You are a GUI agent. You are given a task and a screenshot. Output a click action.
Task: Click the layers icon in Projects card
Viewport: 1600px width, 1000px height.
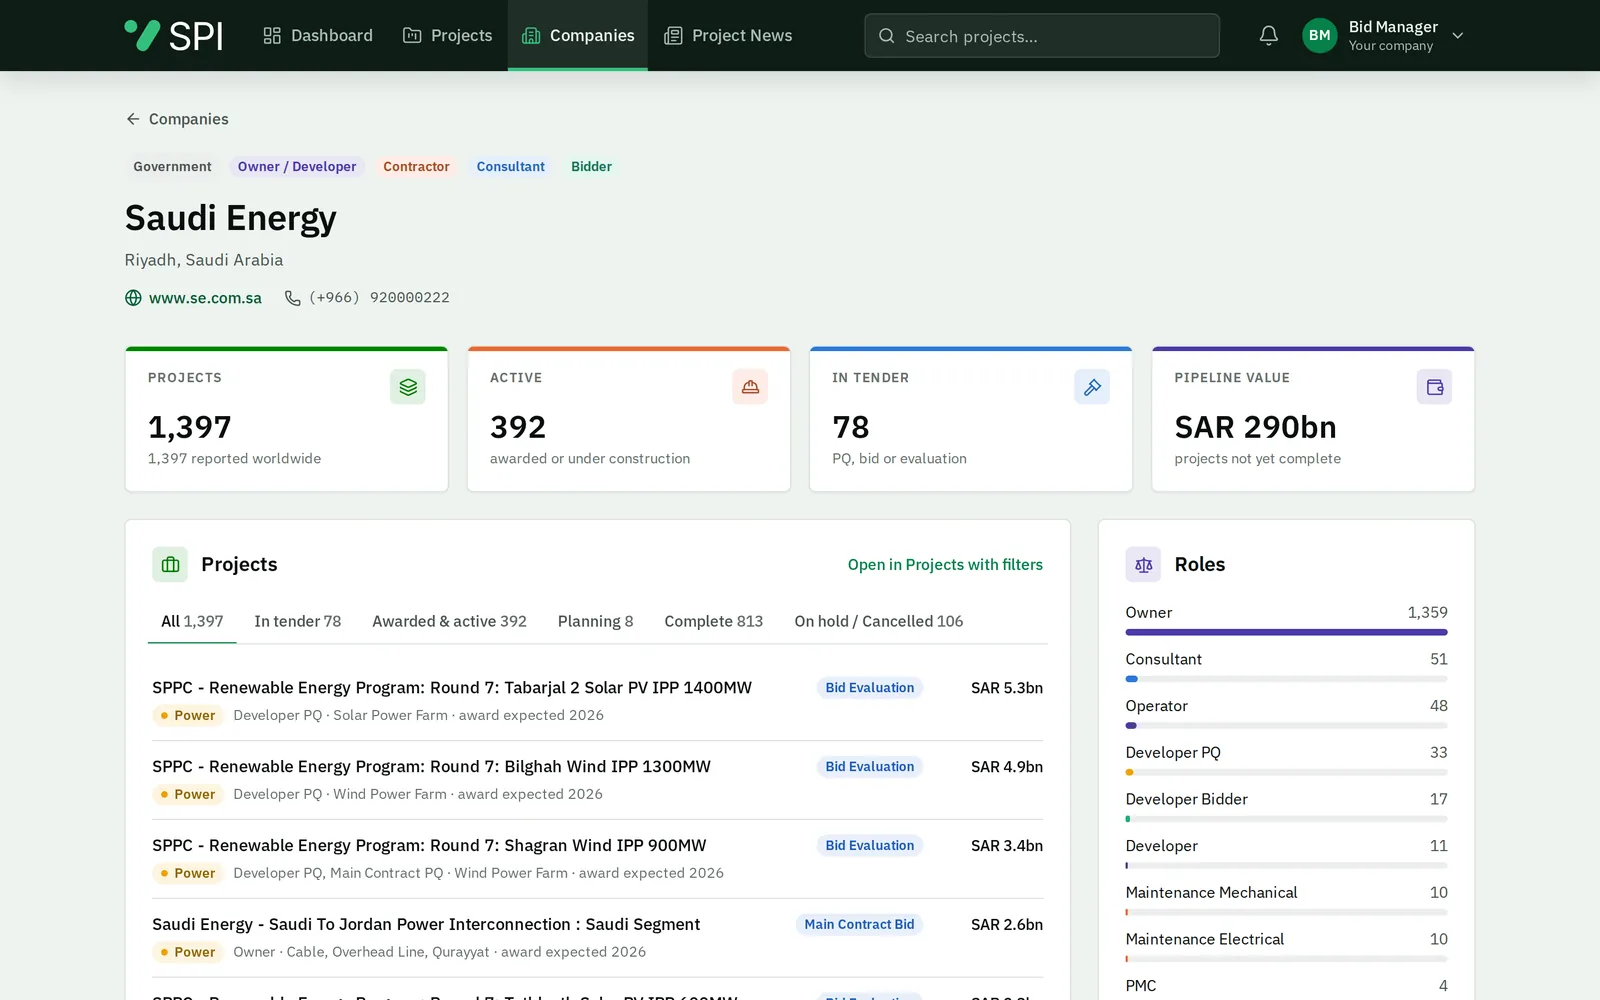(x=408, y=387)
